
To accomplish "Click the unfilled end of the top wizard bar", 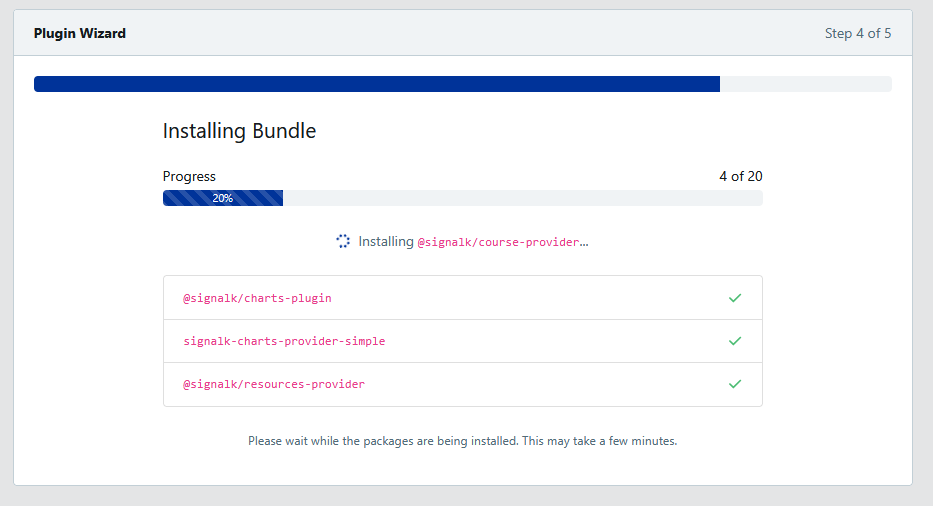I will tap(805, 84).
